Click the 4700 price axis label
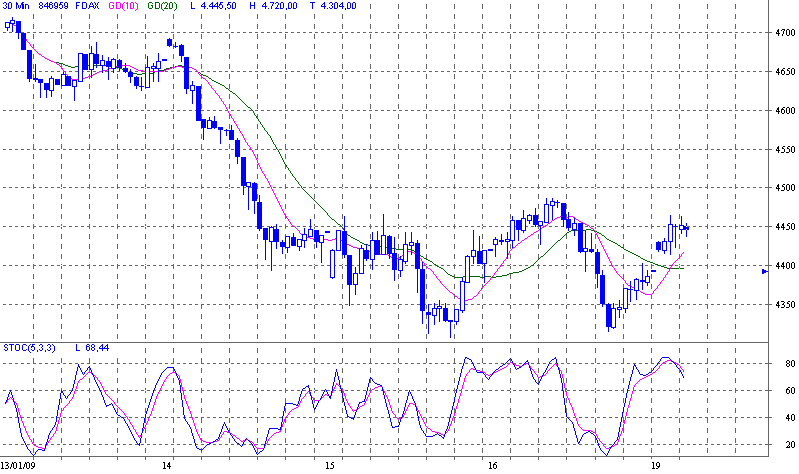 [x=785, y=33]
